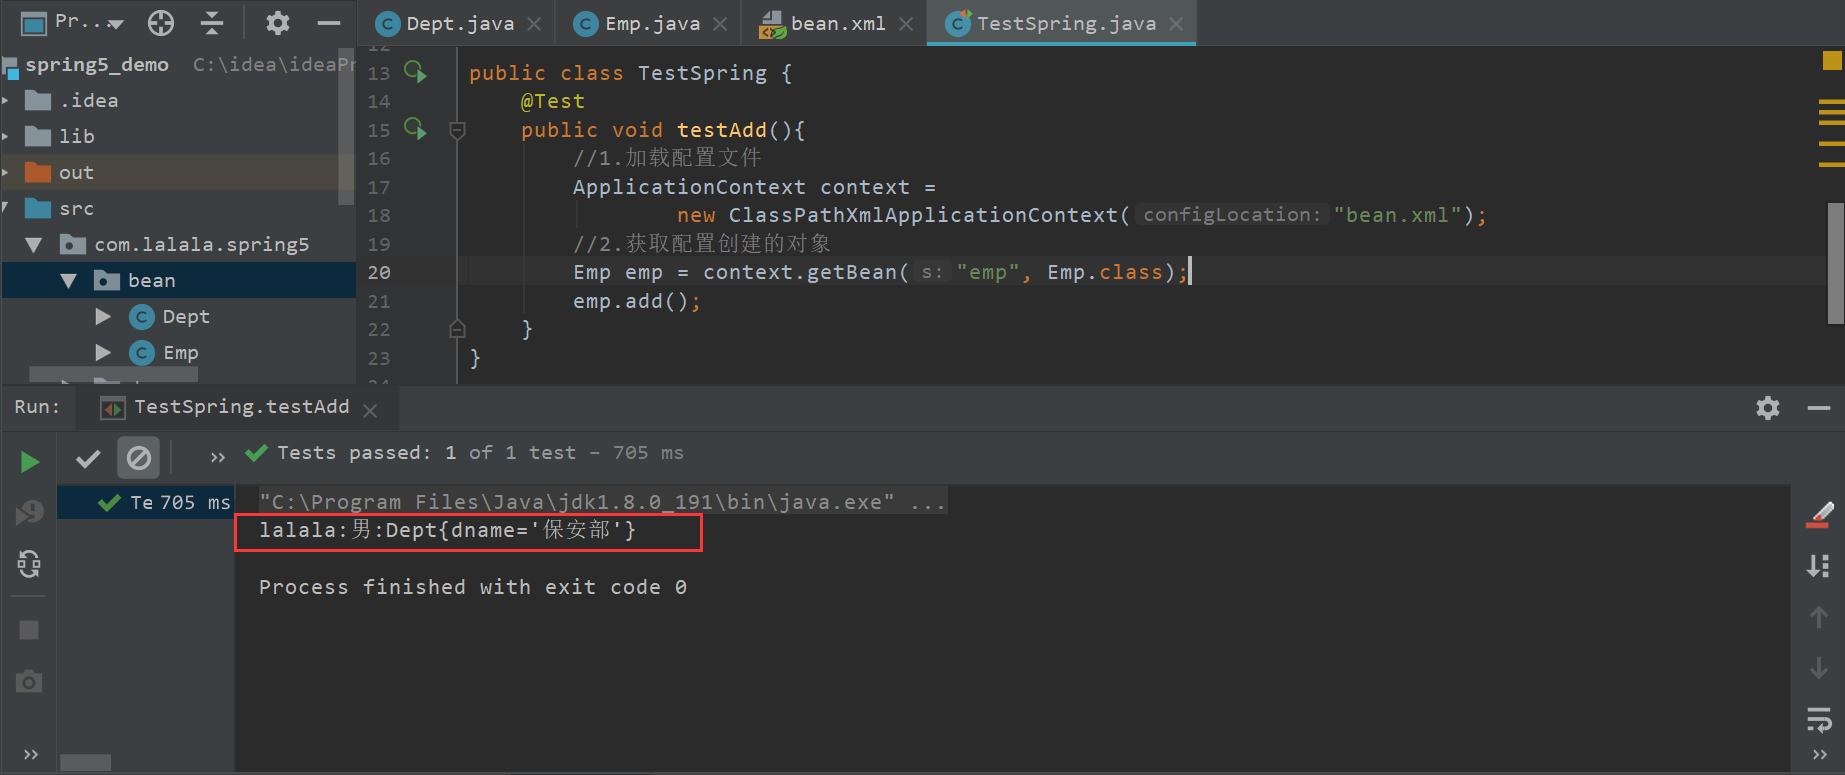Click the dump threads camera icon
This screenshot has width=1845, height=775.
(x=29, y=682)
